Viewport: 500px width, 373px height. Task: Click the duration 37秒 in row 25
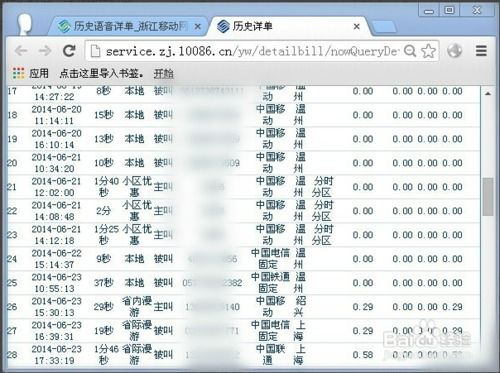(104, 283)
